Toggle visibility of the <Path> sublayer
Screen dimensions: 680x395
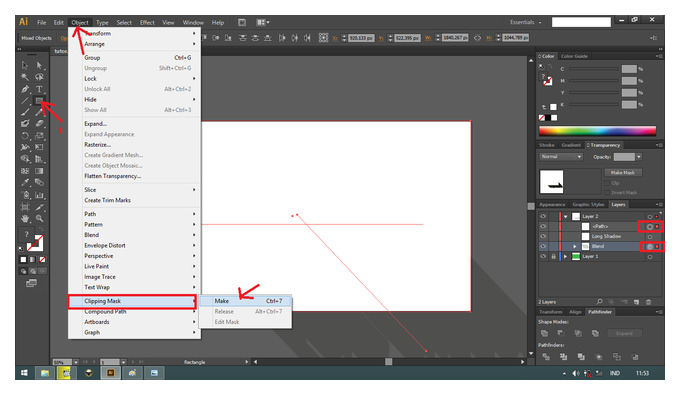click(543, 226)
